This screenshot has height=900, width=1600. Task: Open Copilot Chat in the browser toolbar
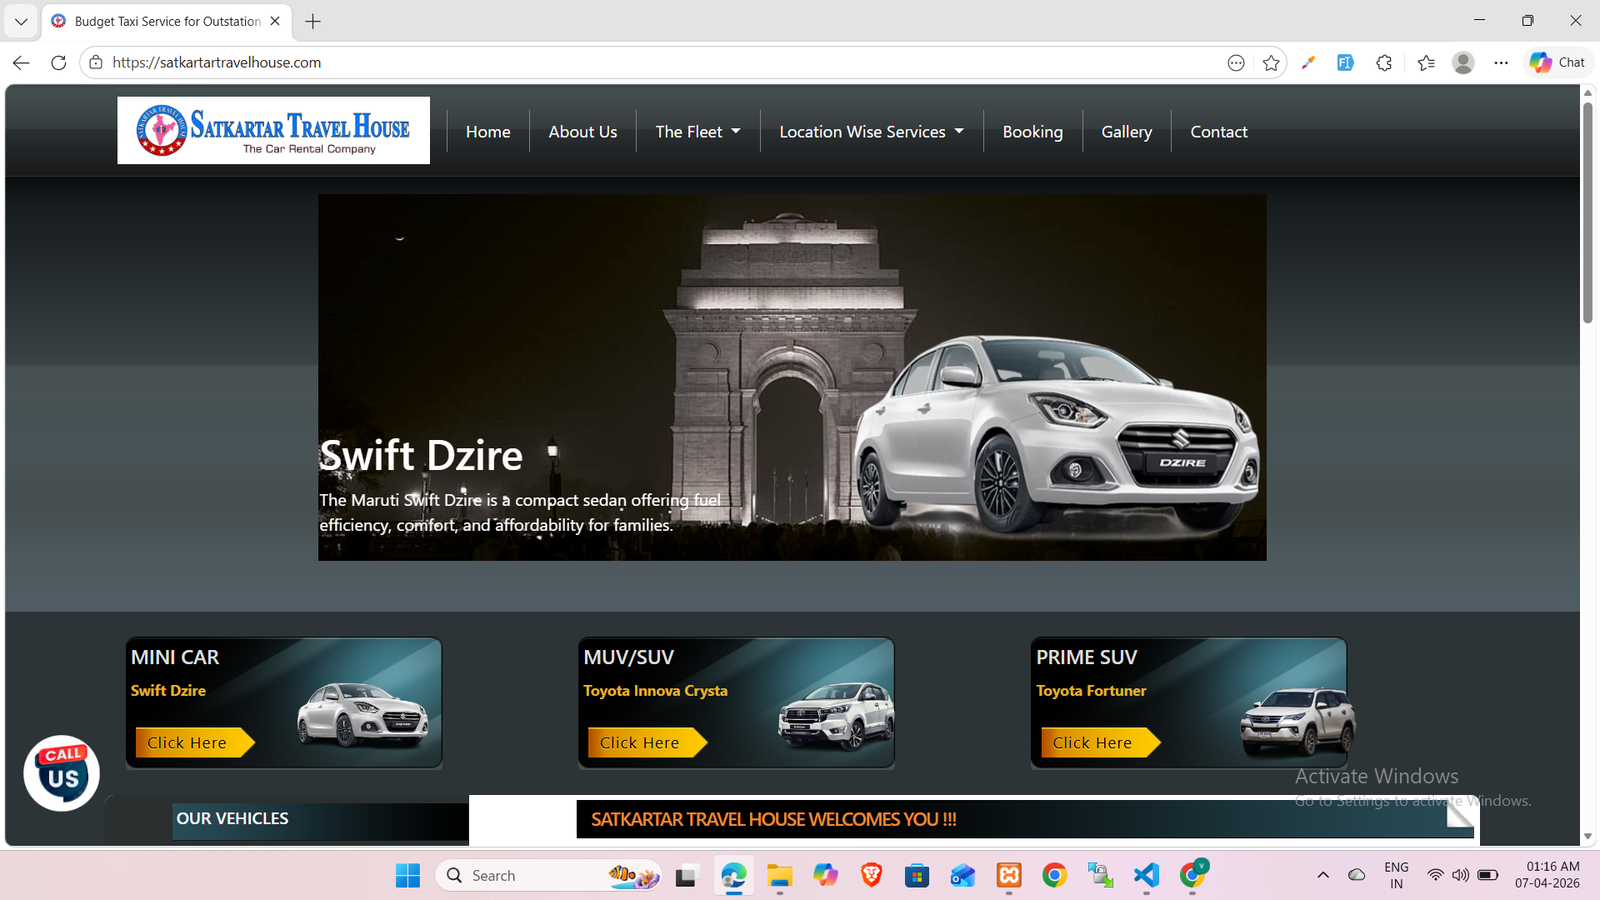[1558, 62]
